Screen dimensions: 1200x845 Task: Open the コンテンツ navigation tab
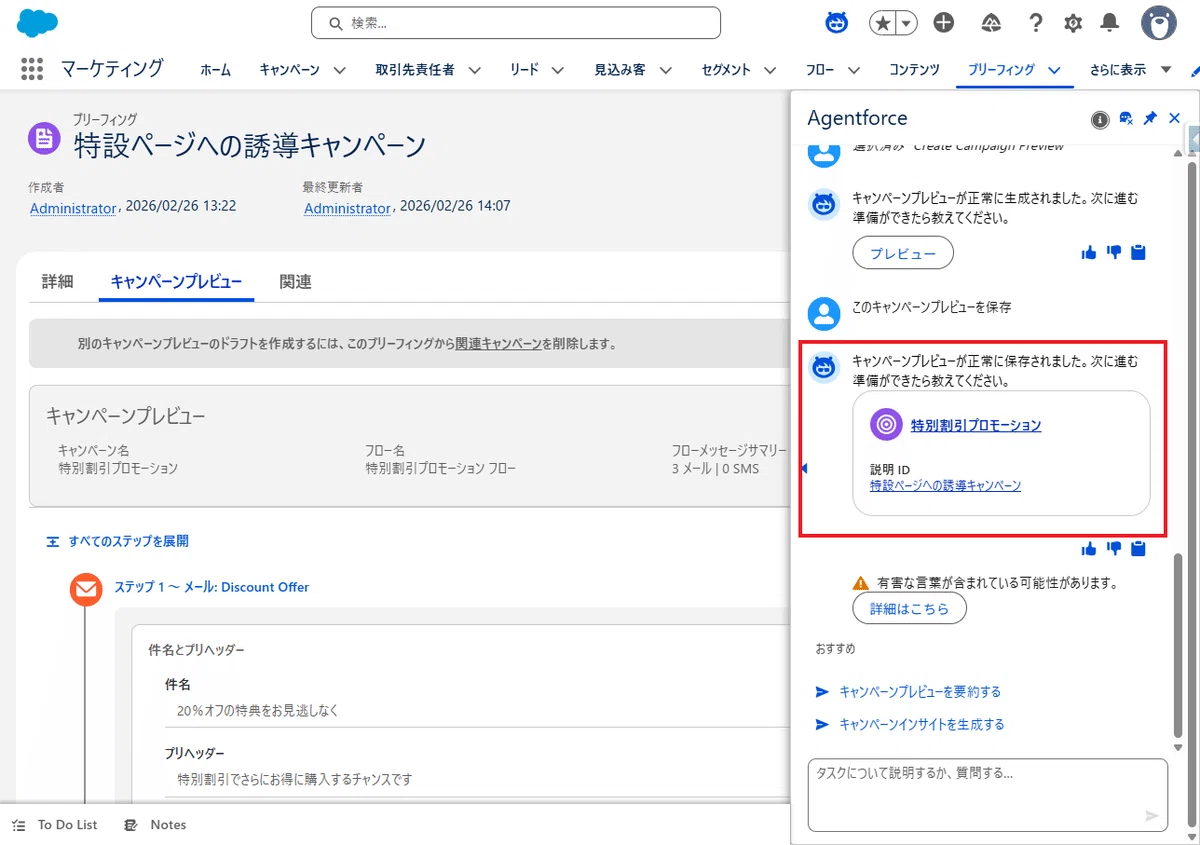point(914,70)
